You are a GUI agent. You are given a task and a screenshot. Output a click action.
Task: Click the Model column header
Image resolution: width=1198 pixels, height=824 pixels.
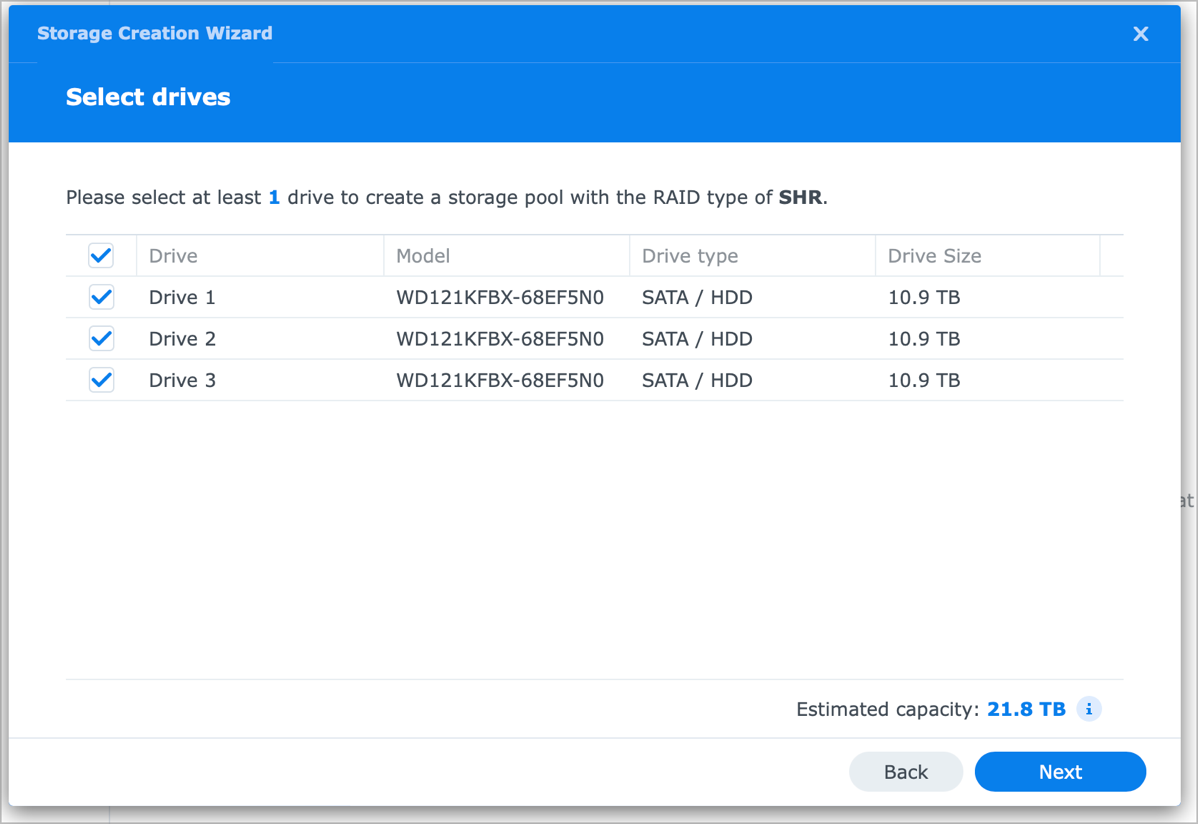[x=423, y=256]
